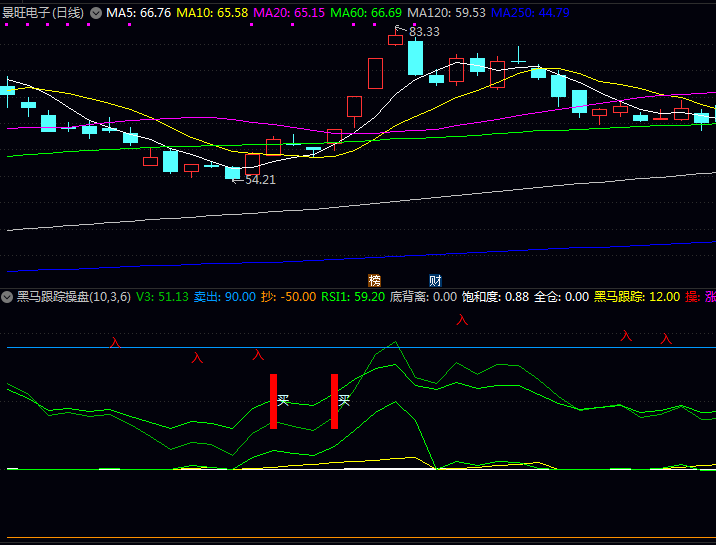The image size is (716, 545).
Task: Open the dropdown arrow beside 景旺电子 (日线)
Action: (96, 13)
